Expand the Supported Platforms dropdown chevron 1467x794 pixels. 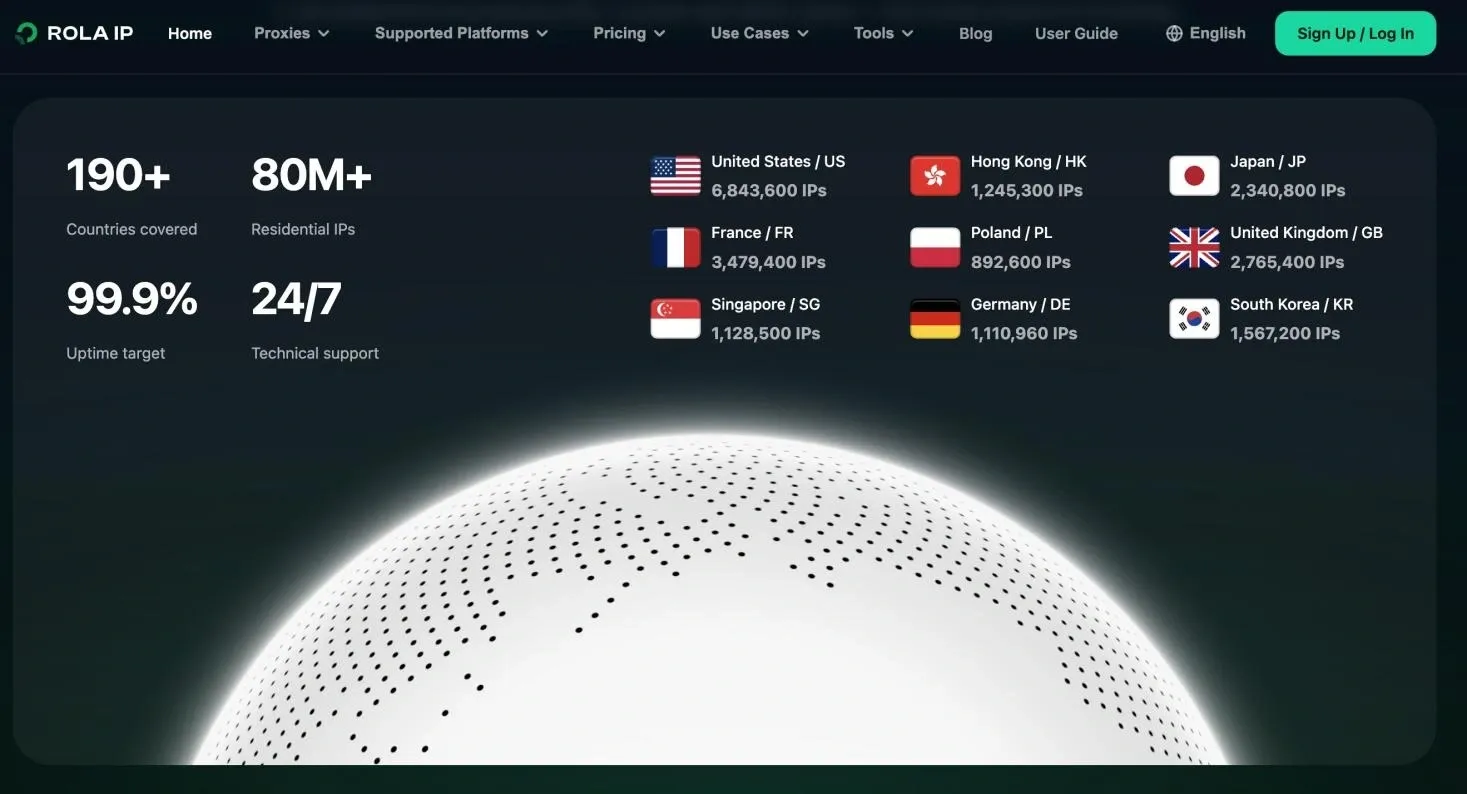tap(542, 34)
